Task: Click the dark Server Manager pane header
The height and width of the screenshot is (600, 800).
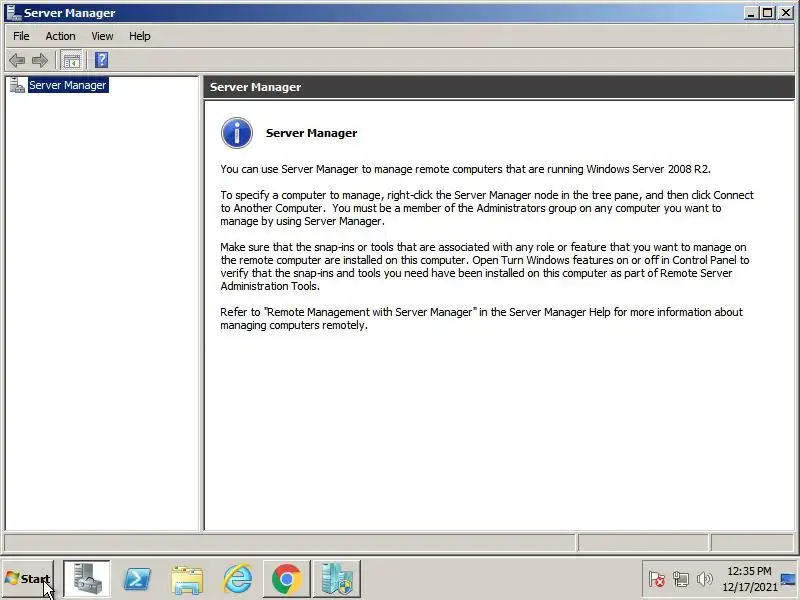Action: (x=499, y=87)
